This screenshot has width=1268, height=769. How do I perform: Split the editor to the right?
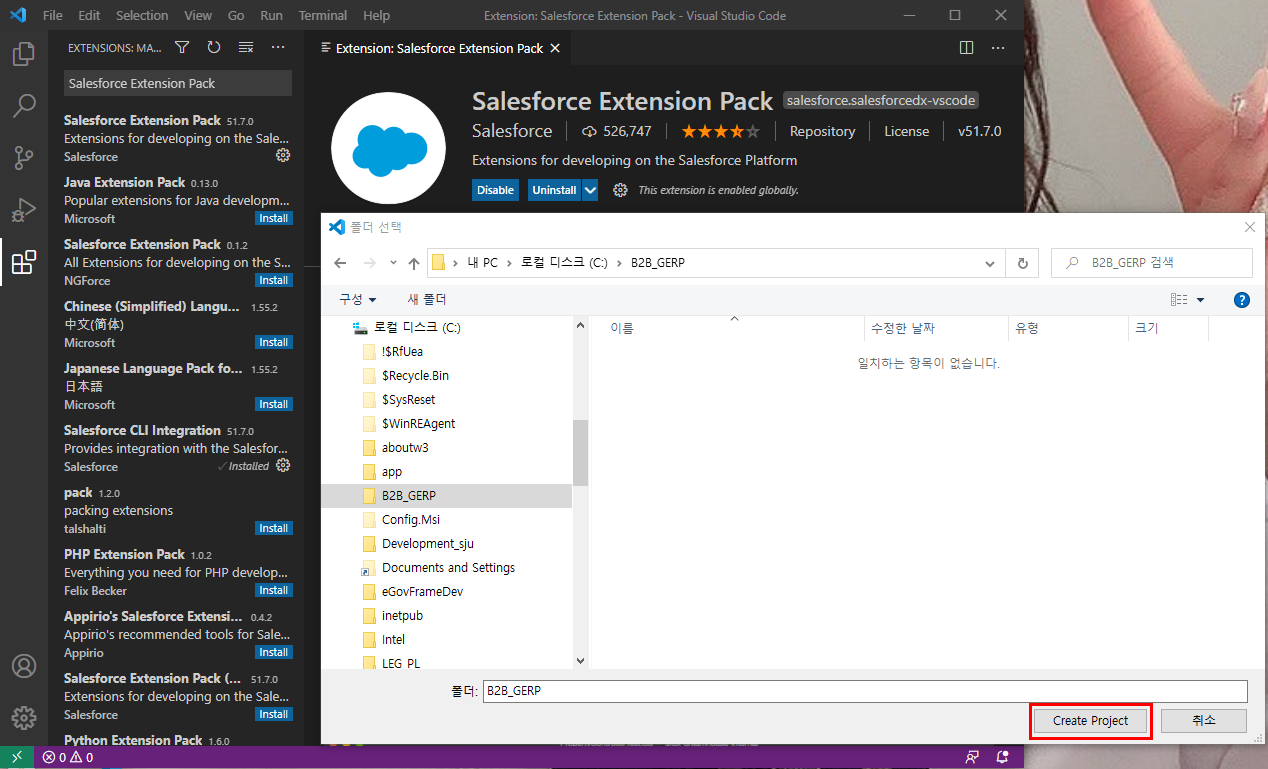pos(966,47)
